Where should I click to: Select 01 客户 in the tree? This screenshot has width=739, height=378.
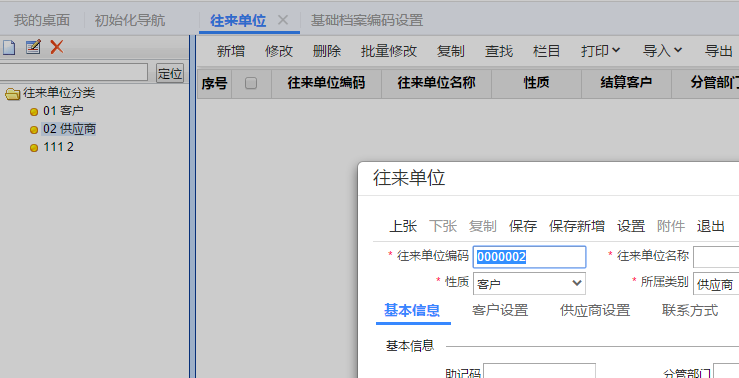63,111
